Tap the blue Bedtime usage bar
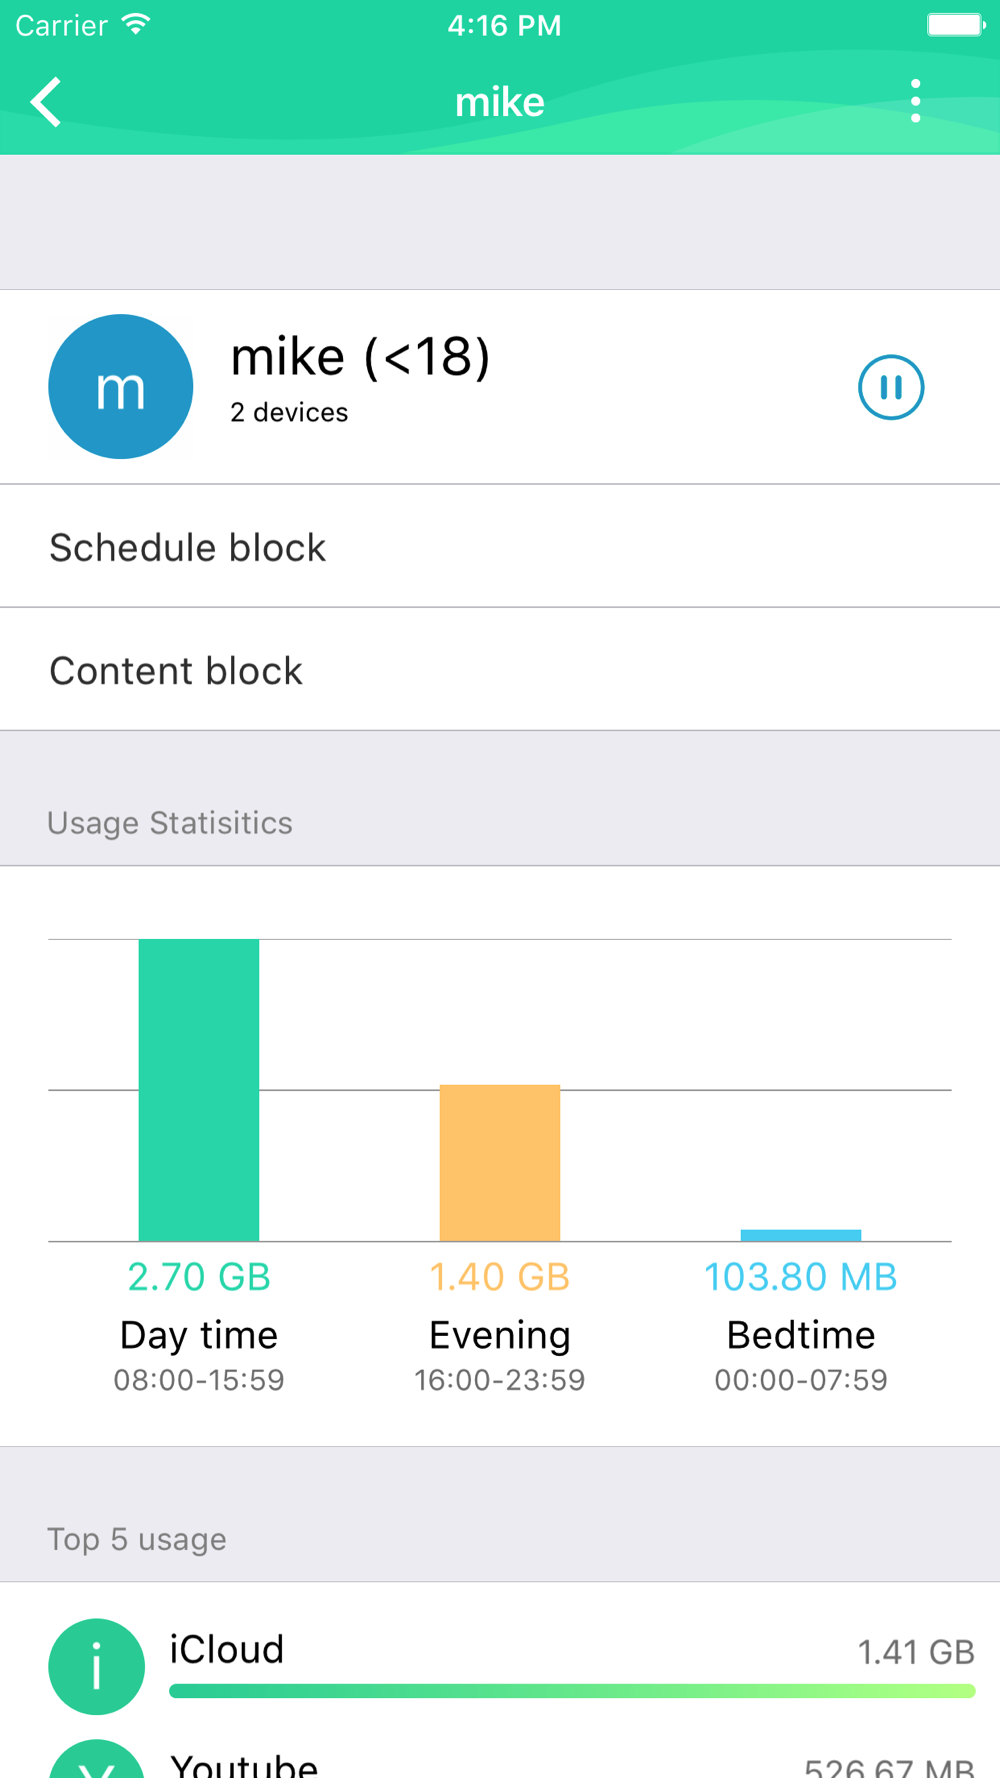1000x1778 pixels. pos(800,1235)
